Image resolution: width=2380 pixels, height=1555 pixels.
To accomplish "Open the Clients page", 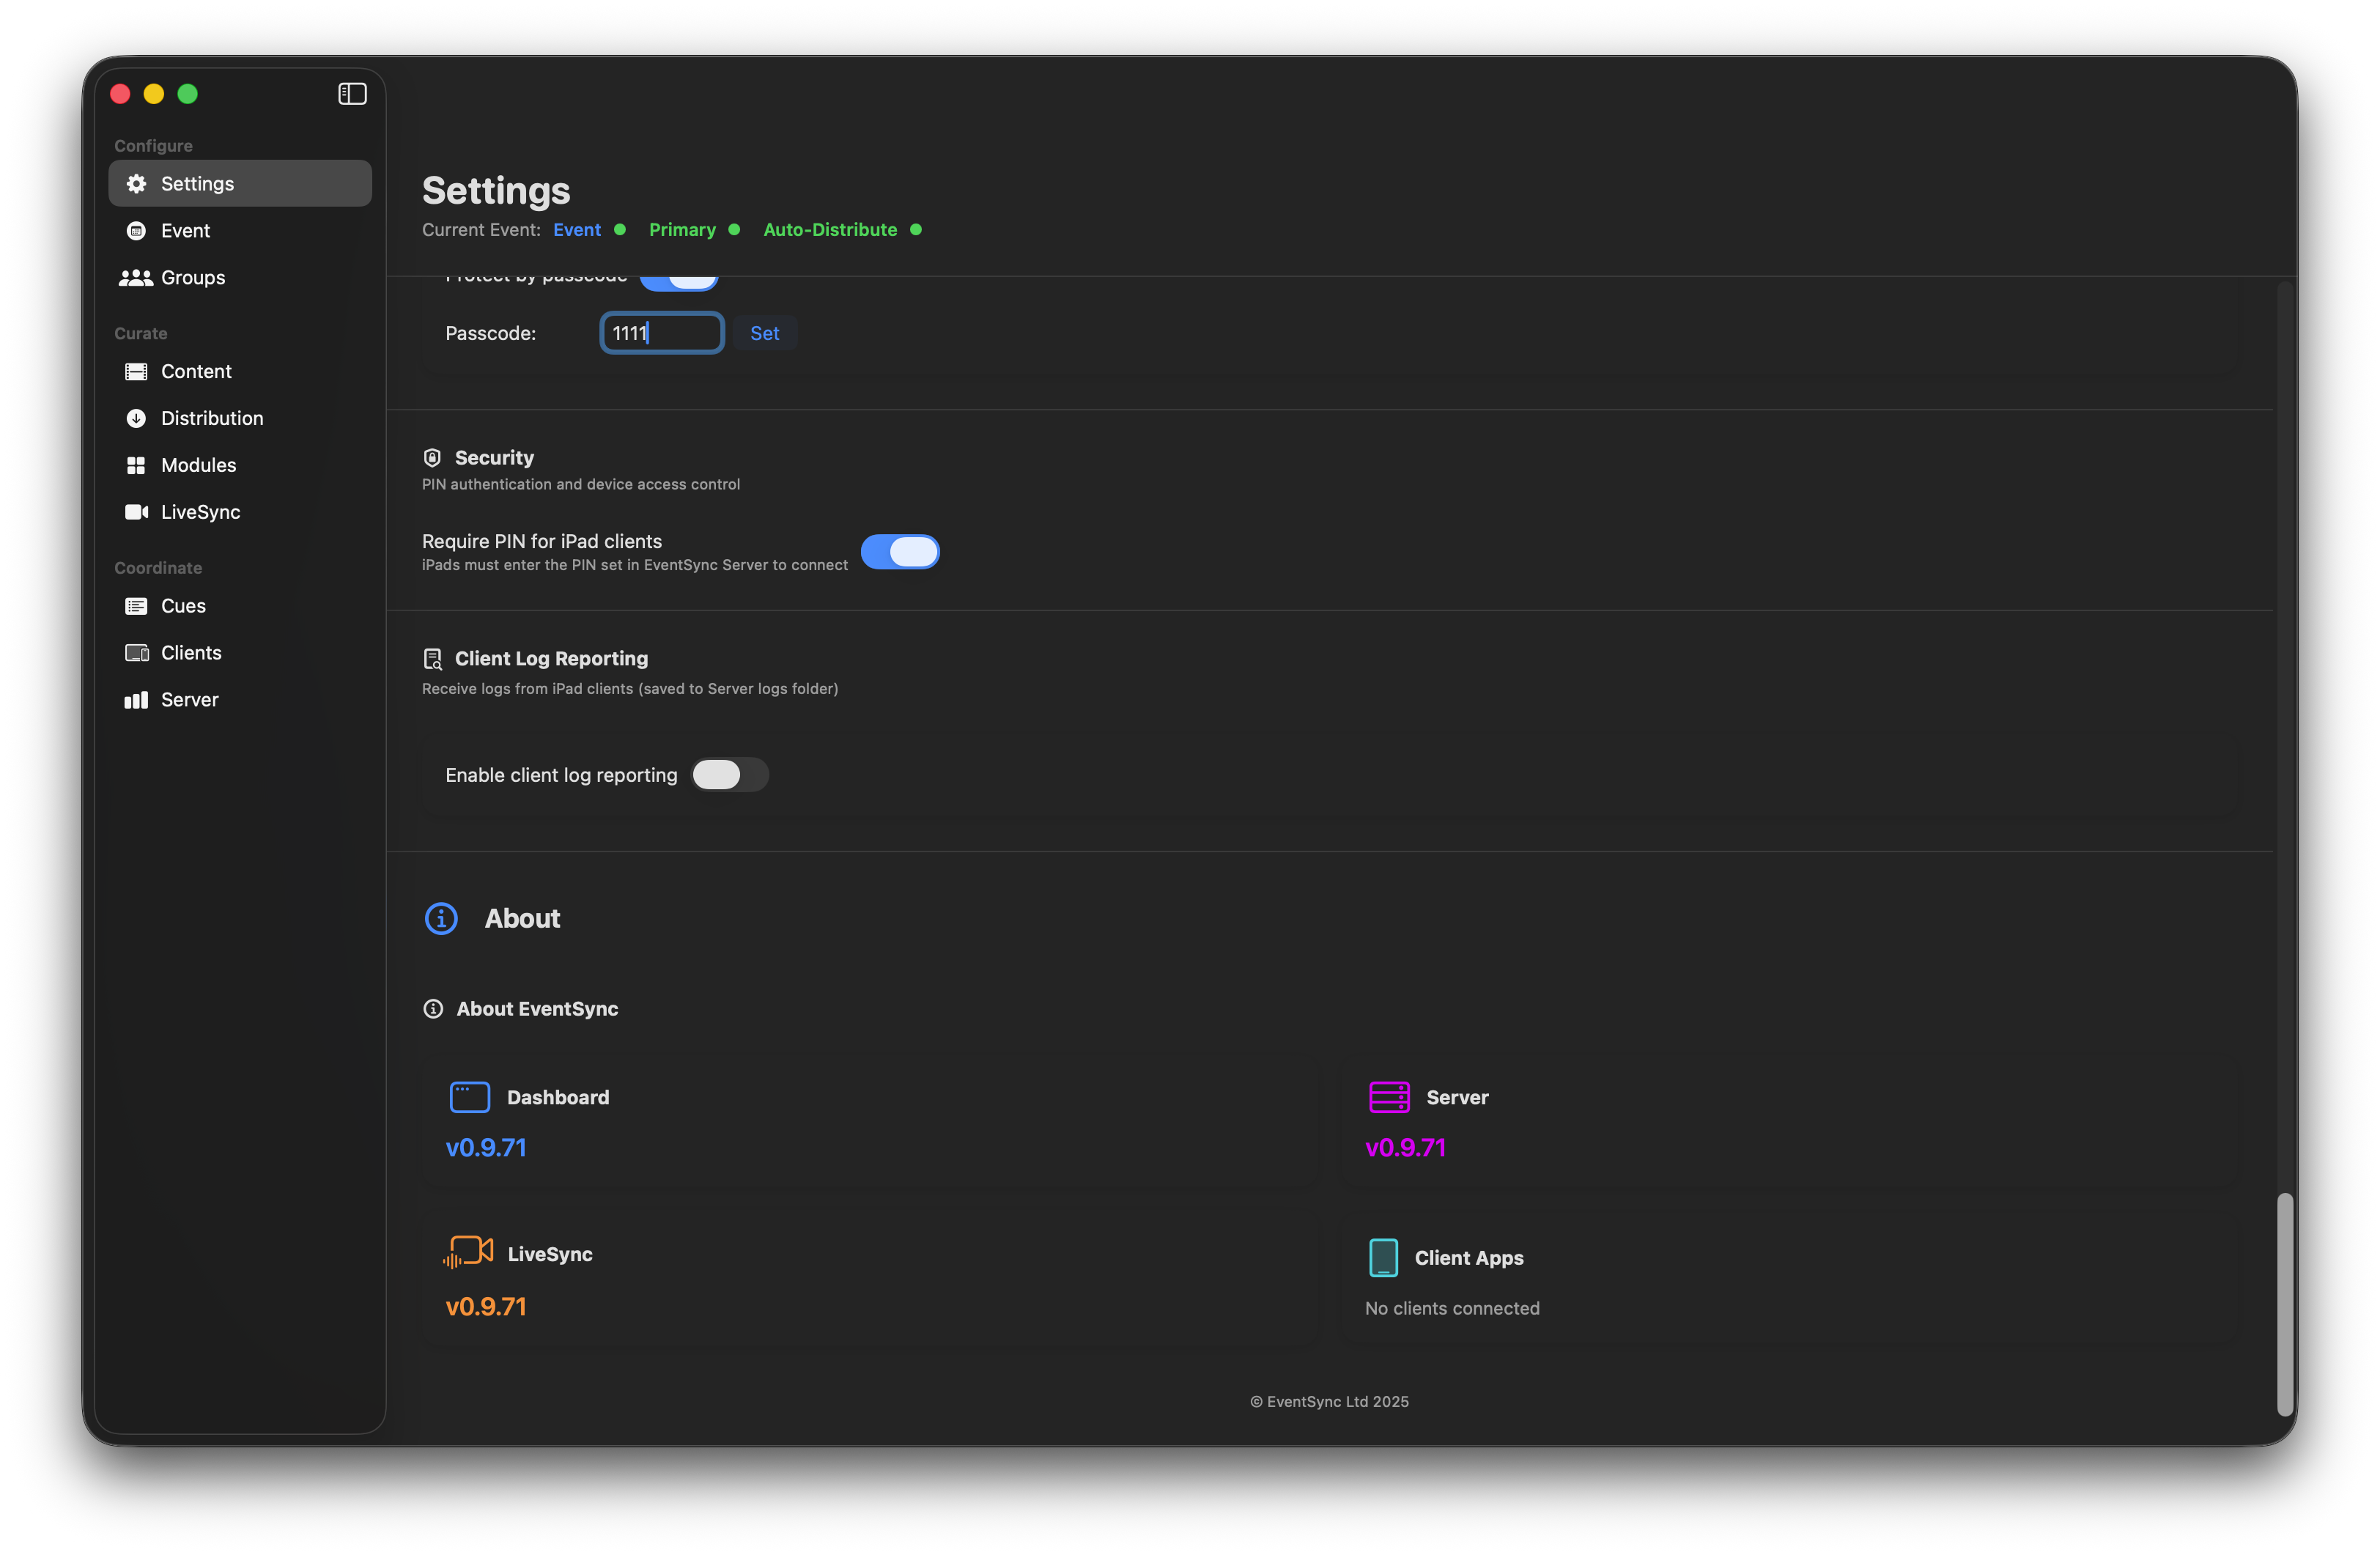I will coord(240,653).
